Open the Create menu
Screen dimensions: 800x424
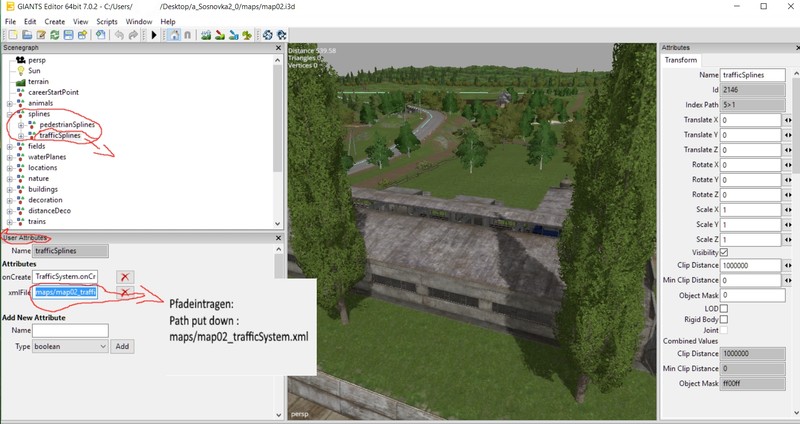point(54,21)
